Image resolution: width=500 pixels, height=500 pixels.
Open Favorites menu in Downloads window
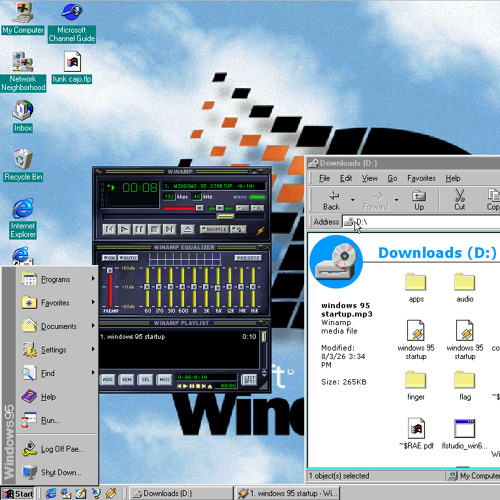421,178
